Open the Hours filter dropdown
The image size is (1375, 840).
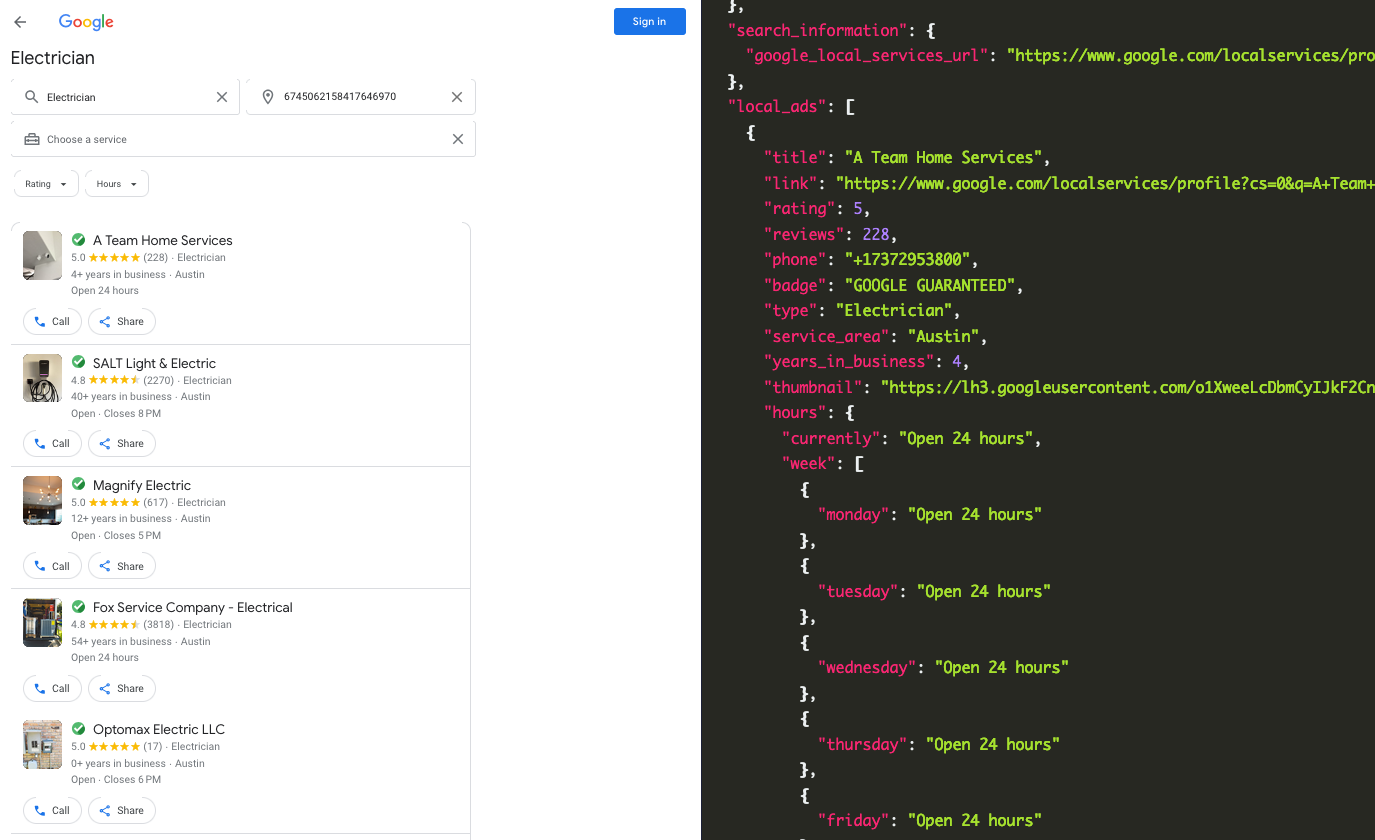tap(117, 184)
